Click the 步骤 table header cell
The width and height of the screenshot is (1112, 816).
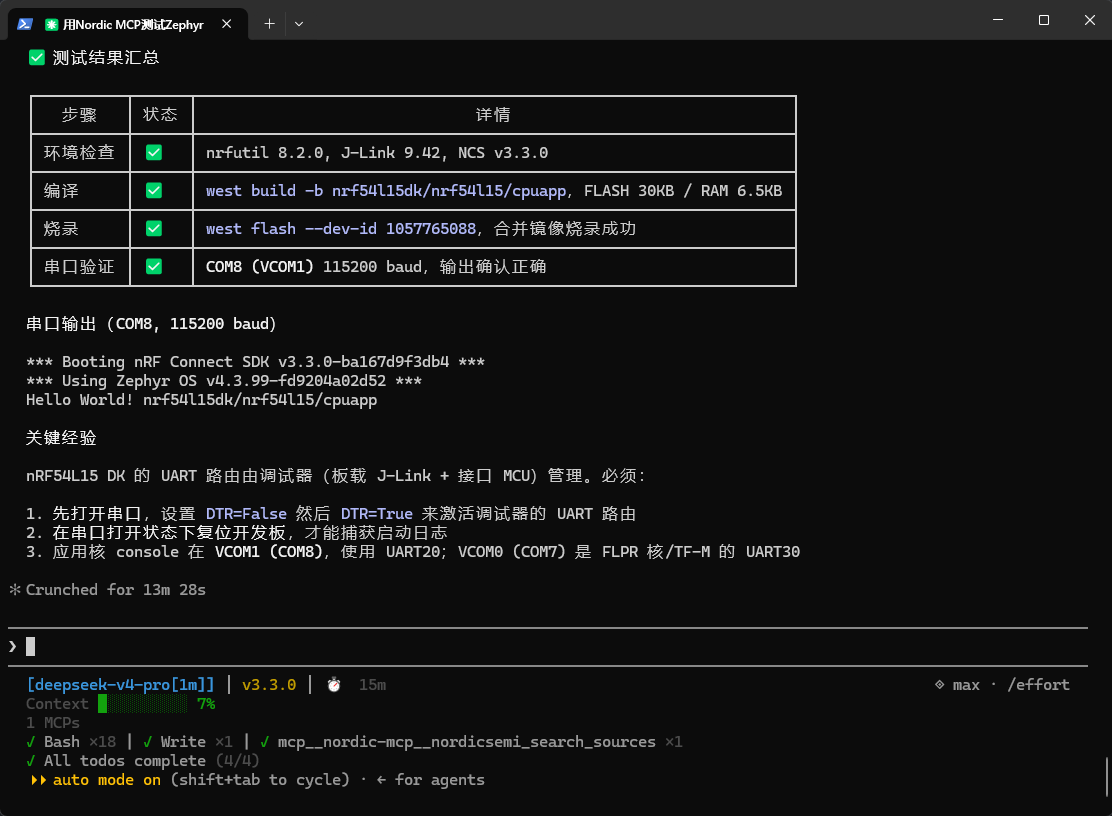pyautogui.click(x=79, y=115)
